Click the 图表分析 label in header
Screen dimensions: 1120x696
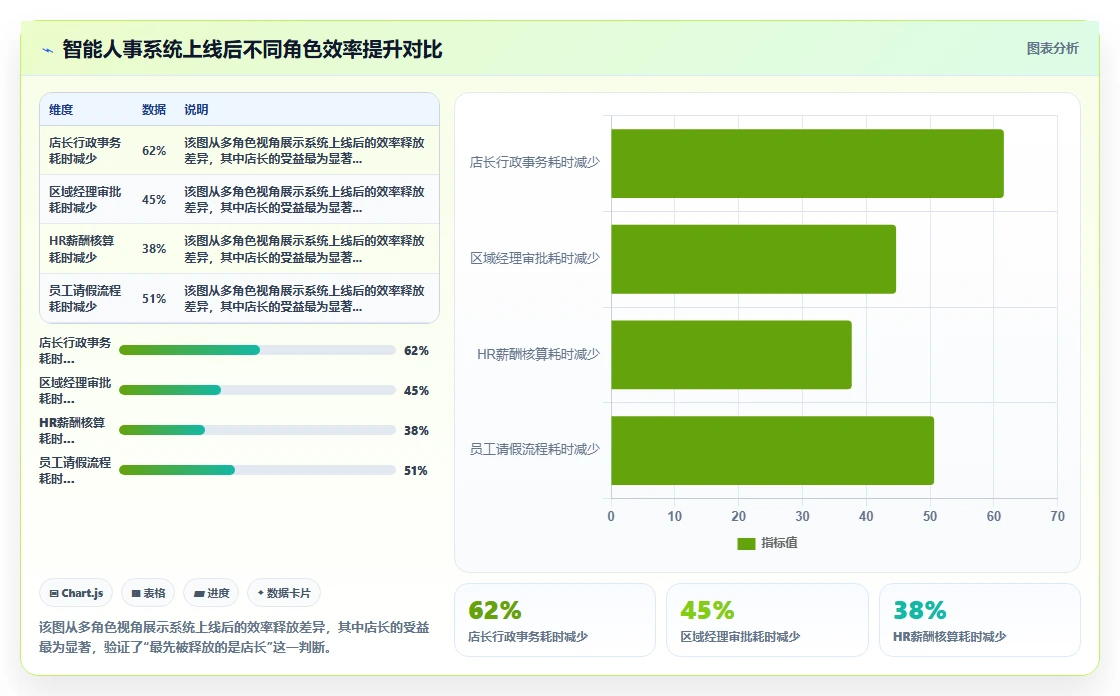click(1052, 49)
